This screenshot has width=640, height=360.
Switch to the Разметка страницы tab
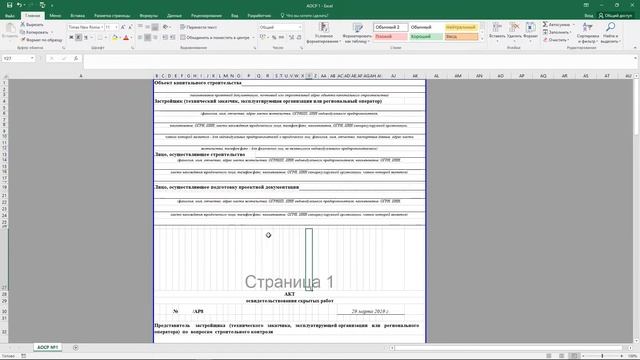(x=112, y=16)
